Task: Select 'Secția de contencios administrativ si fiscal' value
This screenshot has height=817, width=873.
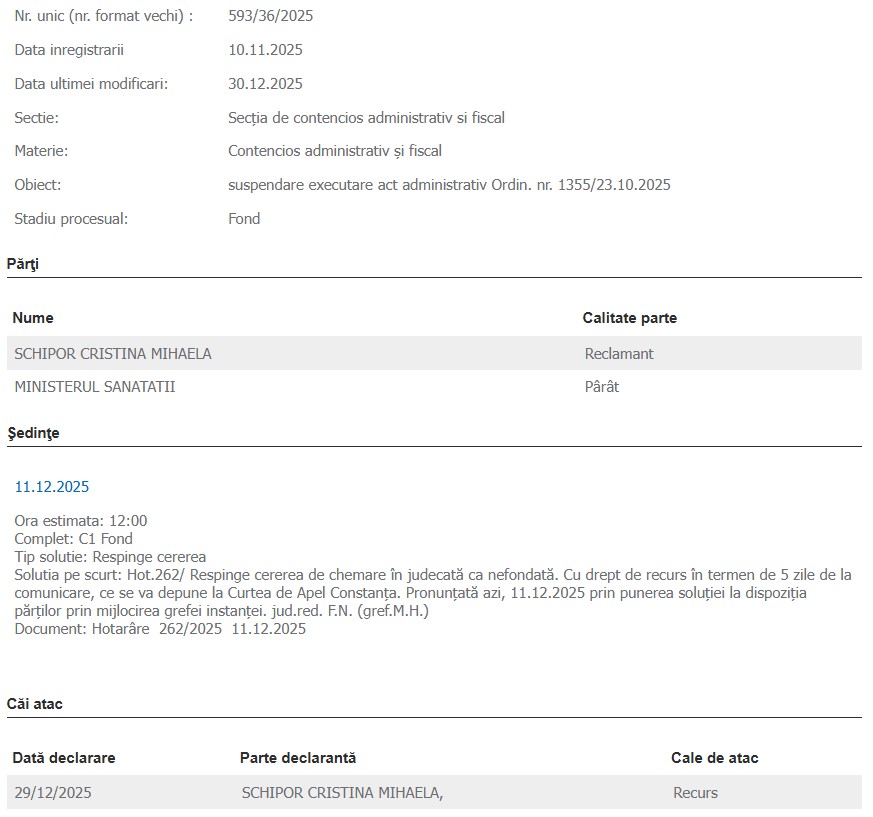Action: (x=366, y=118)
